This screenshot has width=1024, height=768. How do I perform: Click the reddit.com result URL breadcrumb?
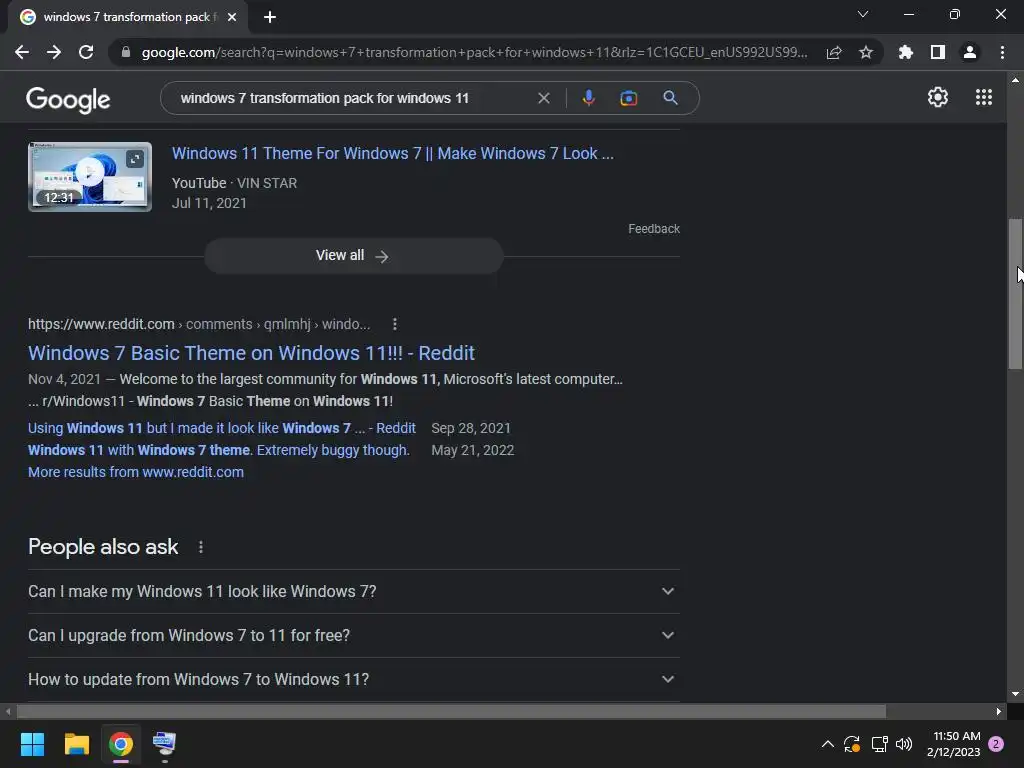(x=199, y=324)
